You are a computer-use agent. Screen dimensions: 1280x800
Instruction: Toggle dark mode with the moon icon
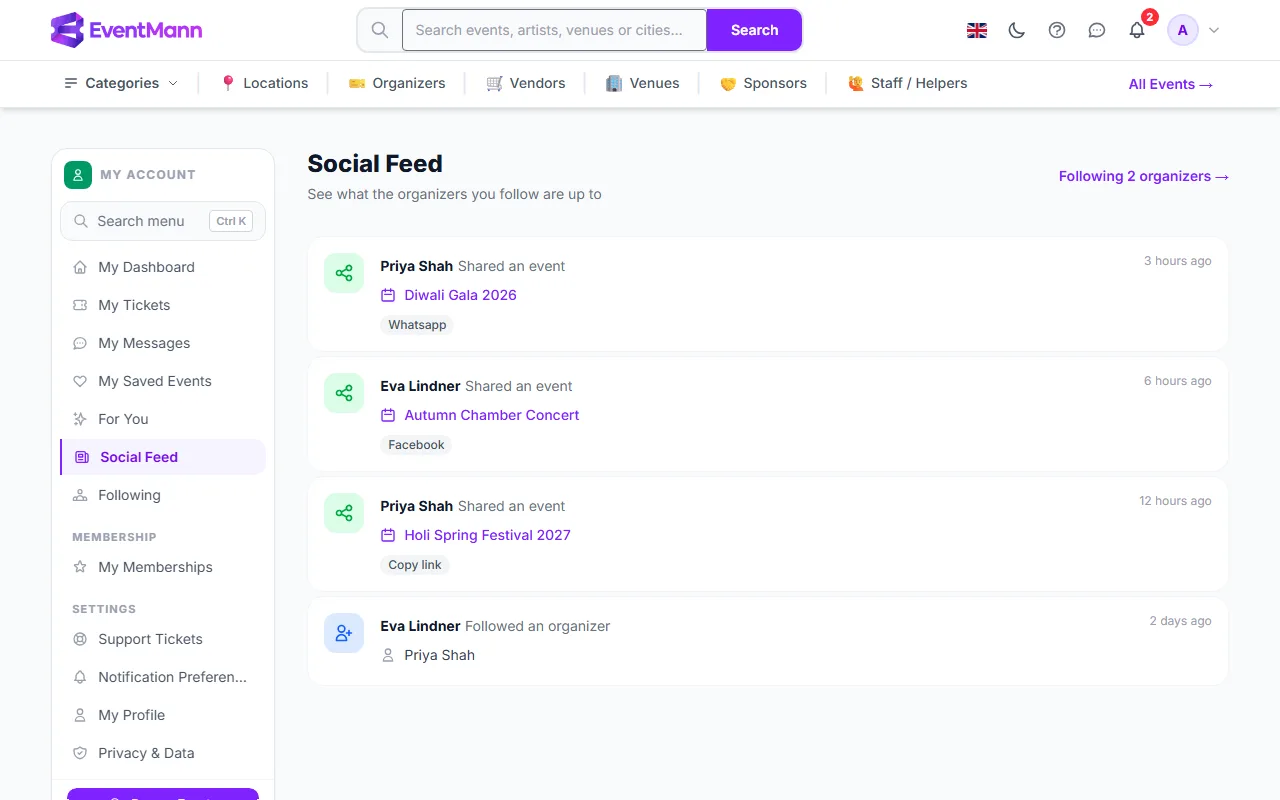click(1017, 30)
